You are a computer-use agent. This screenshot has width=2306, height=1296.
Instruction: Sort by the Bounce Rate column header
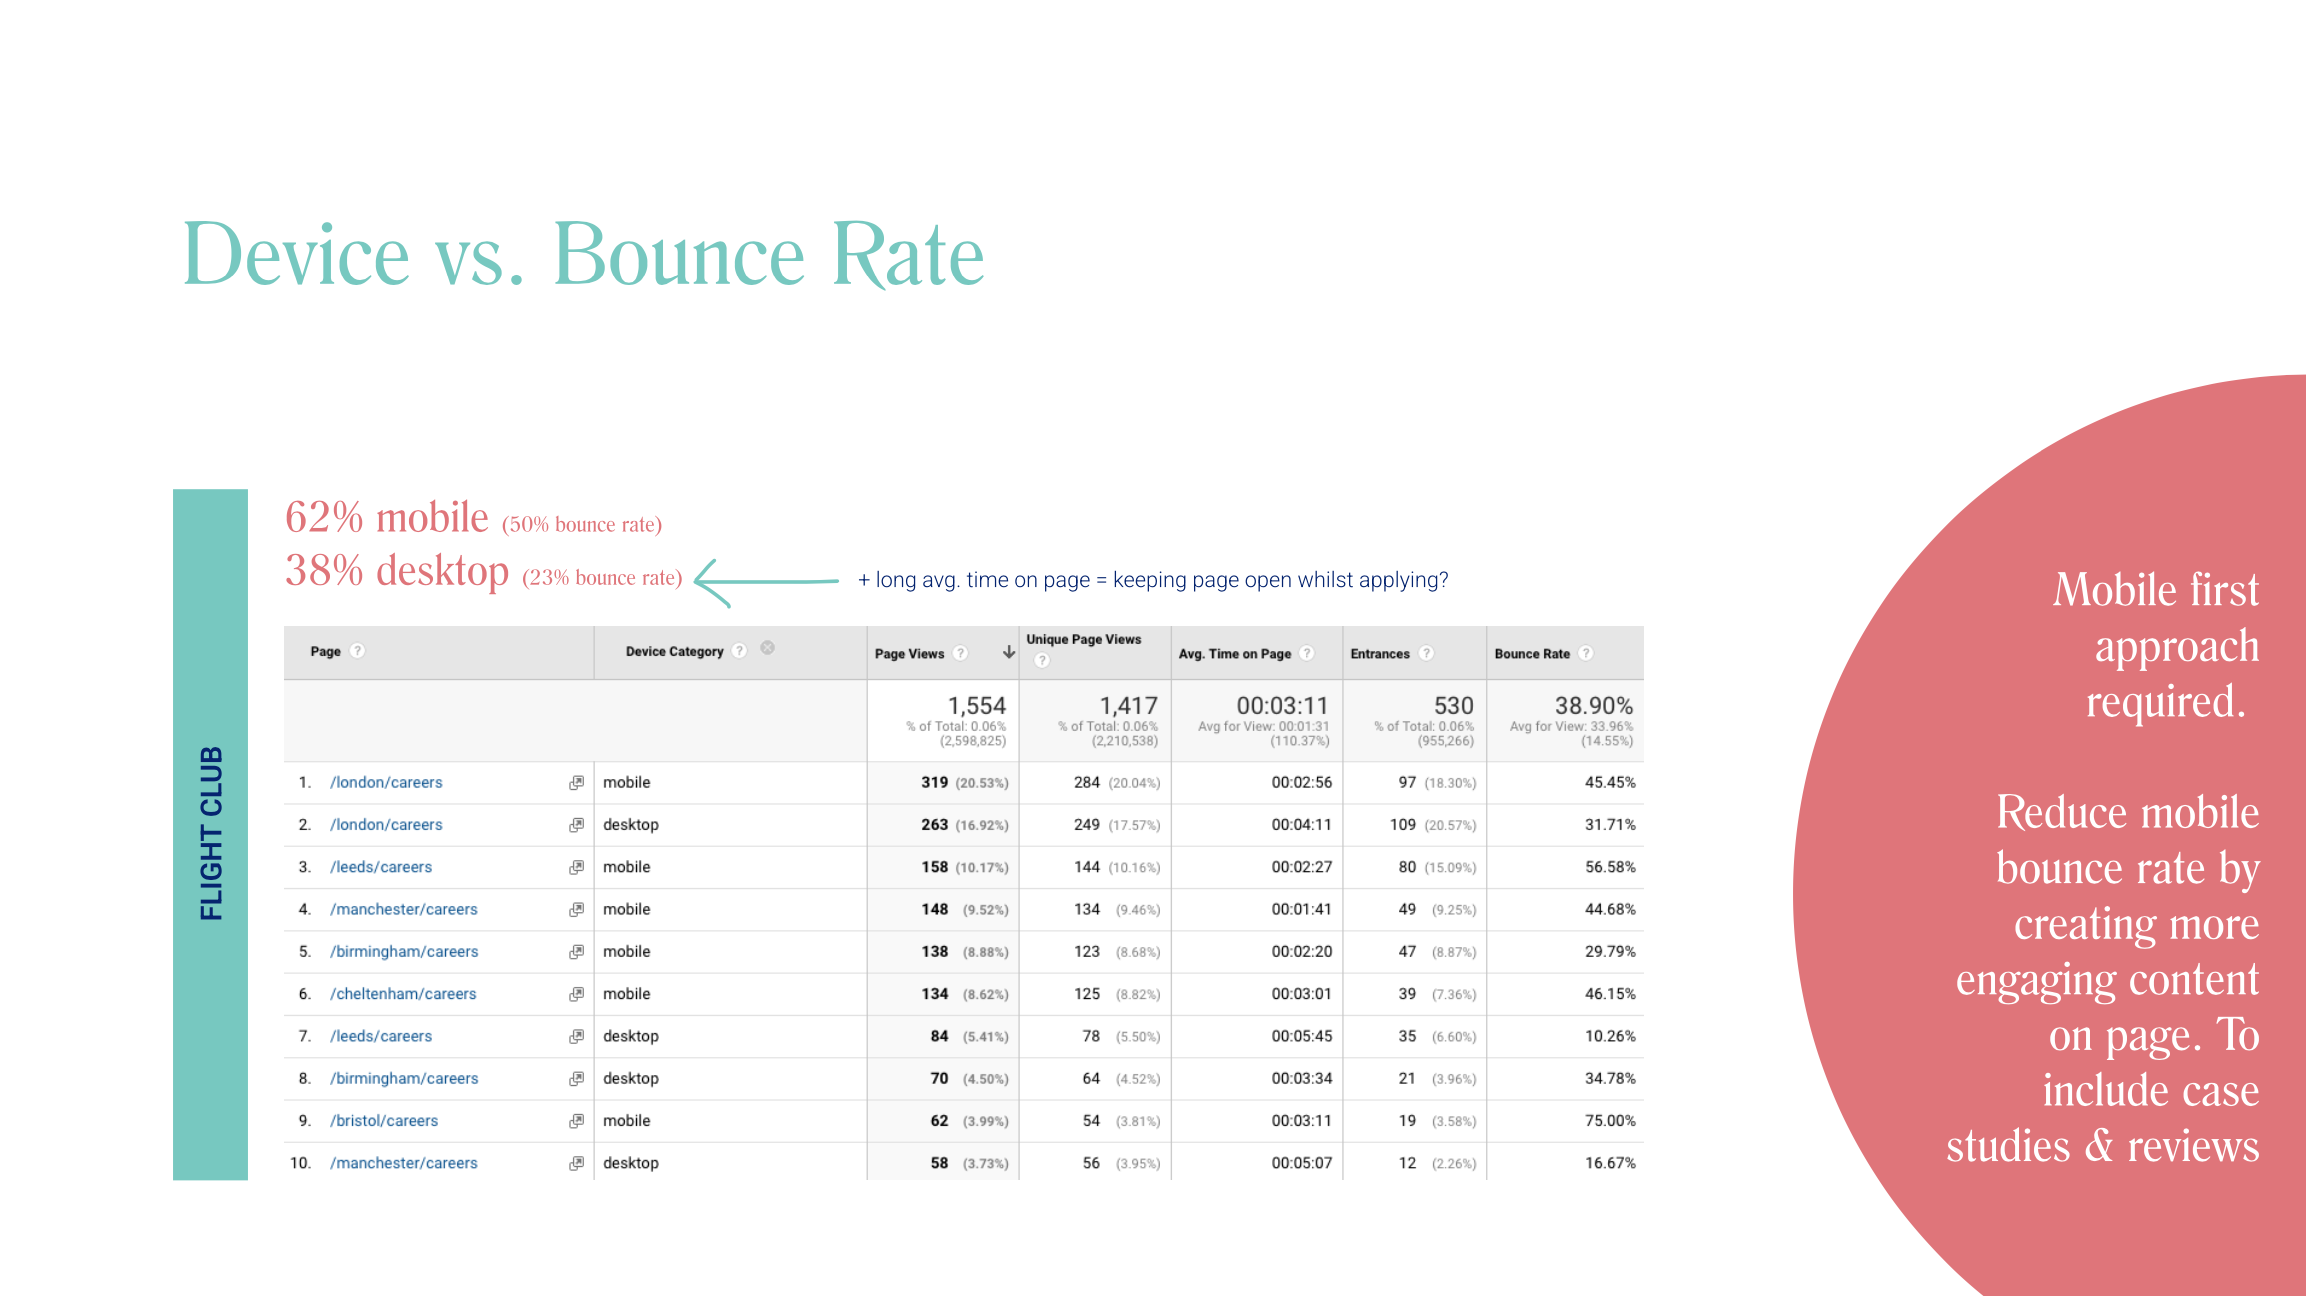[1532, 654]
